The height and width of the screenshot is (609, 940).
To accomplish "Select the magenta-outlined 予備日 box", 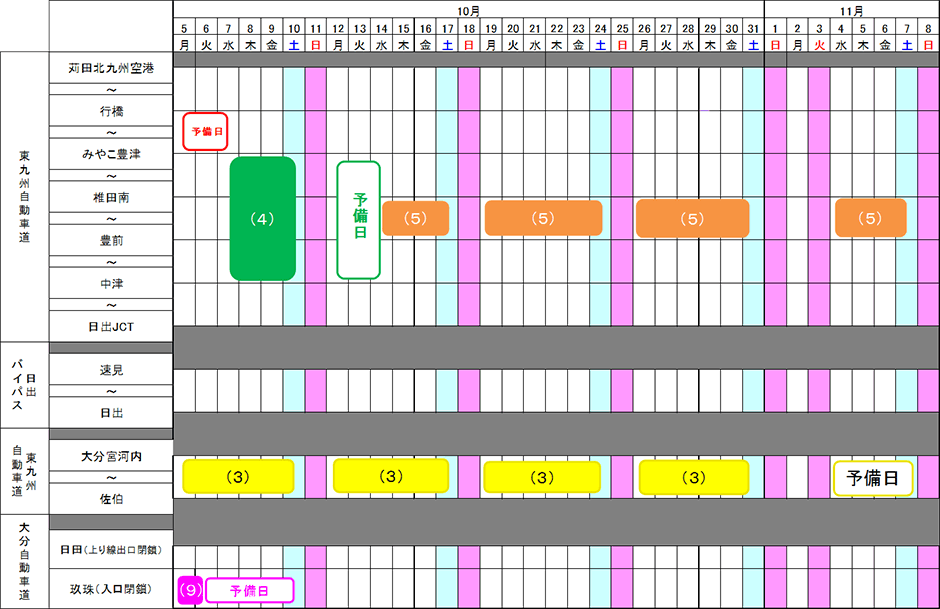I will [x=249, y=590].
